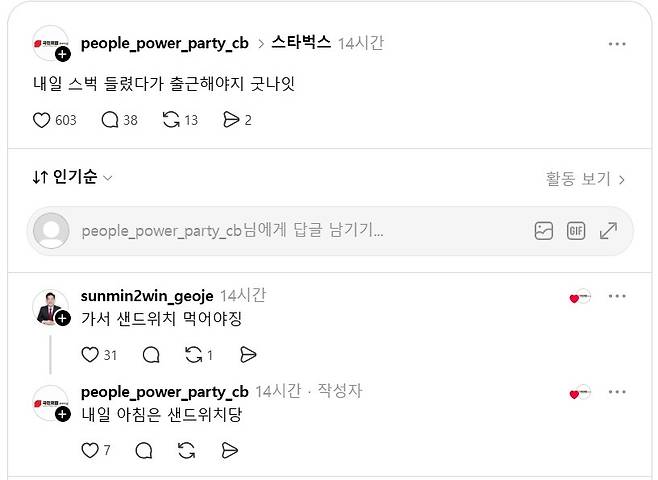Share the main post via send icon
The height and width of the screenshot is (480, 658).
pos(231,120)
